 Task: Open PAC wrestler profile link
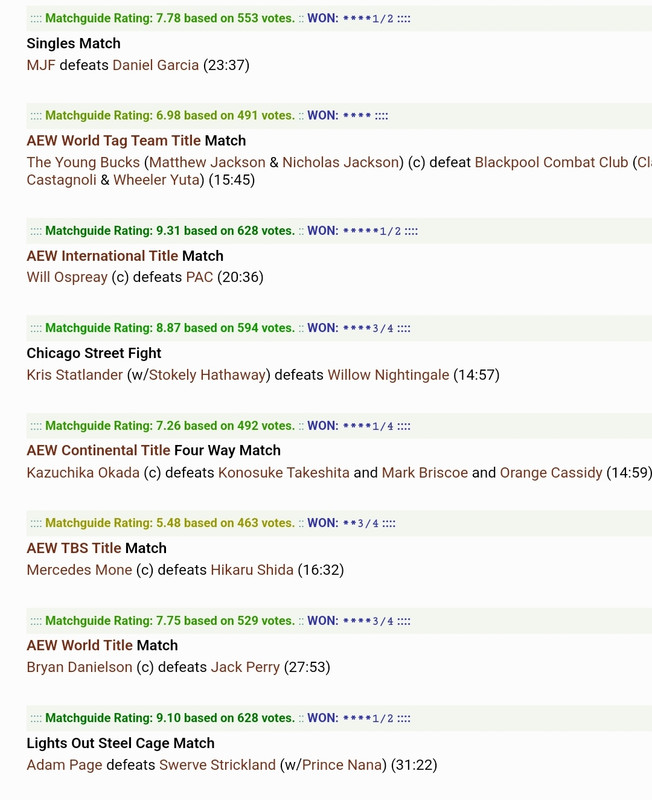(199, 277)
